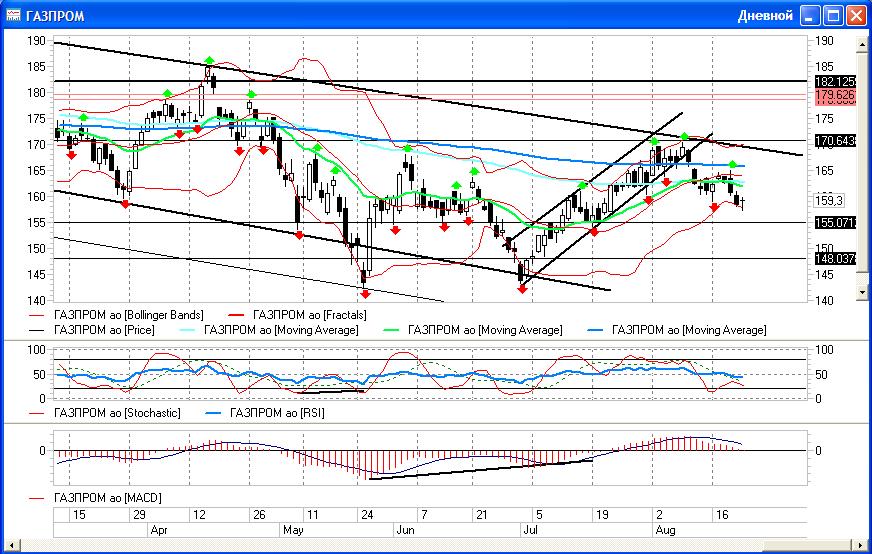Click the MACD divergence trendline in the bottom panel
872x554 pixels.
point(482,469)
